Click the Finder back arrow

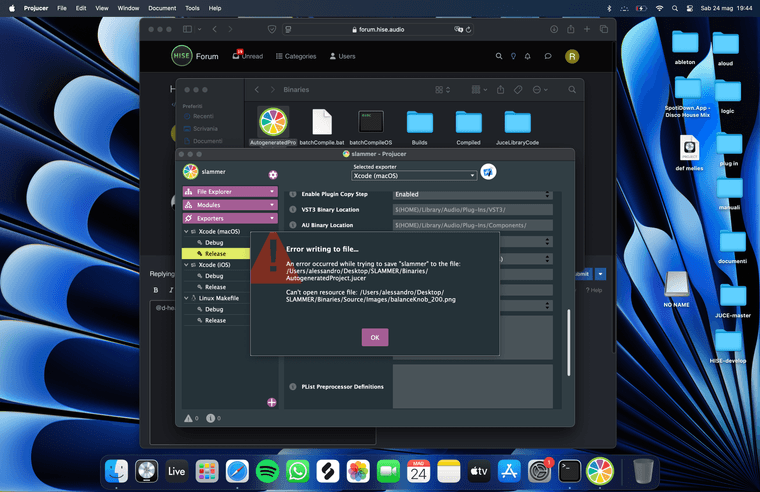pyautogui.click(x=257, y=90)
